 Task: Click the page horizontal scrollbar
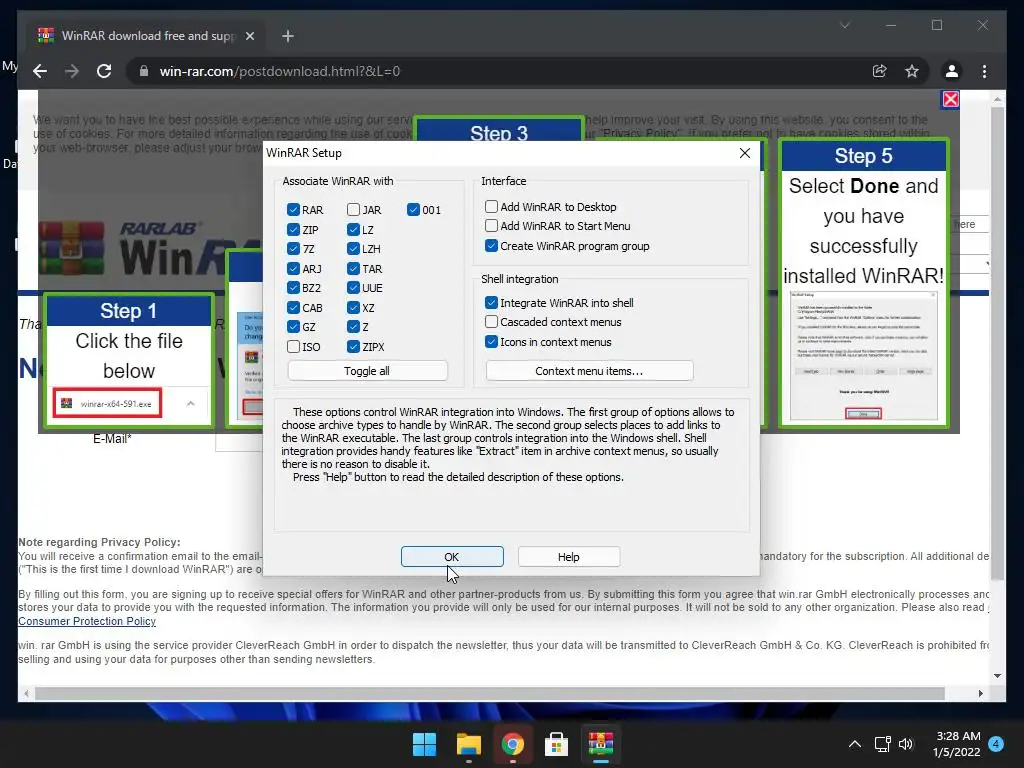(489, 693)
